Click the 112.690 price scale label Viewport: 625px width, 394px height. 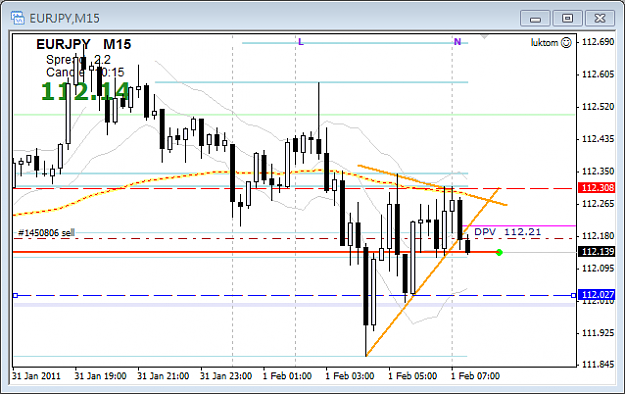598,42
